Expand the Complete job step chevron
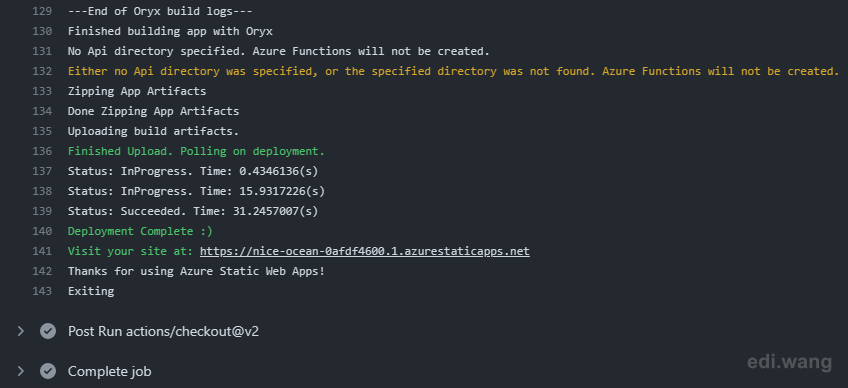This screenshot has height=388, width=848. (x=21, y=371)
